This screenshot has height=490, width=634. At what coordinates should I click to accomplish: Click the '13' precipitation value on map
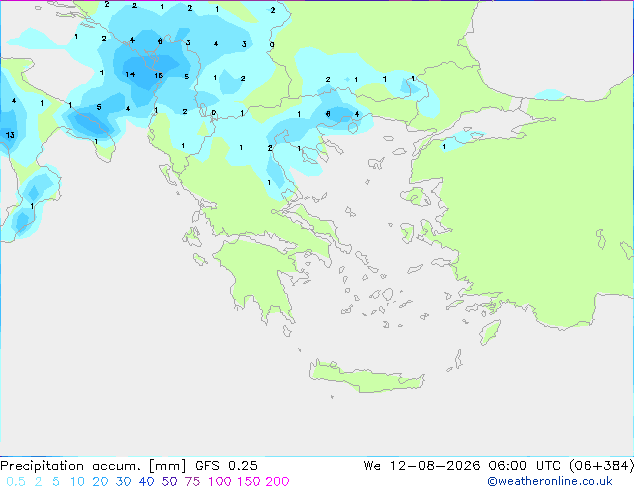pyautogui.click(x=10, y=135)
